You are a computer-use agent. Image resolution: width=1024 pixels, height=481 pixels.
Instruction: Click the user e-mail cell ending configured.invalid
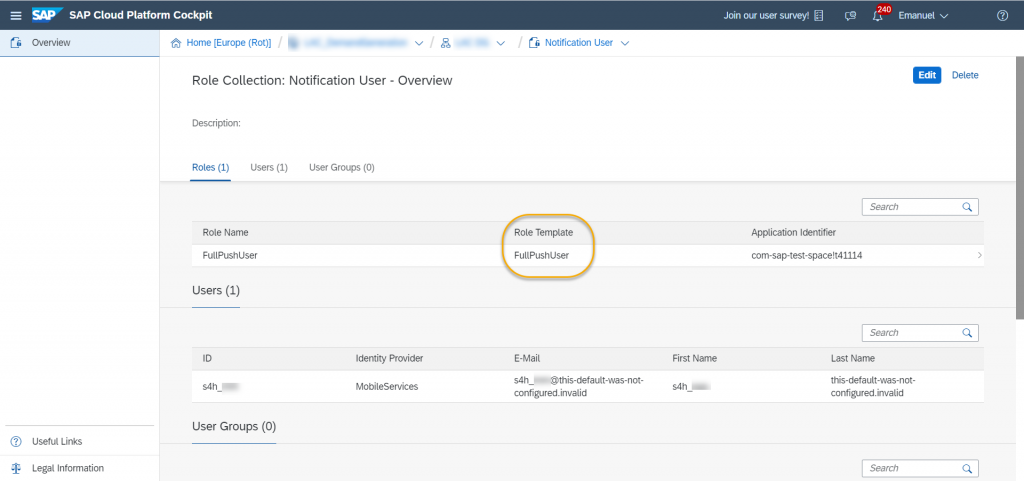[579, 387]
